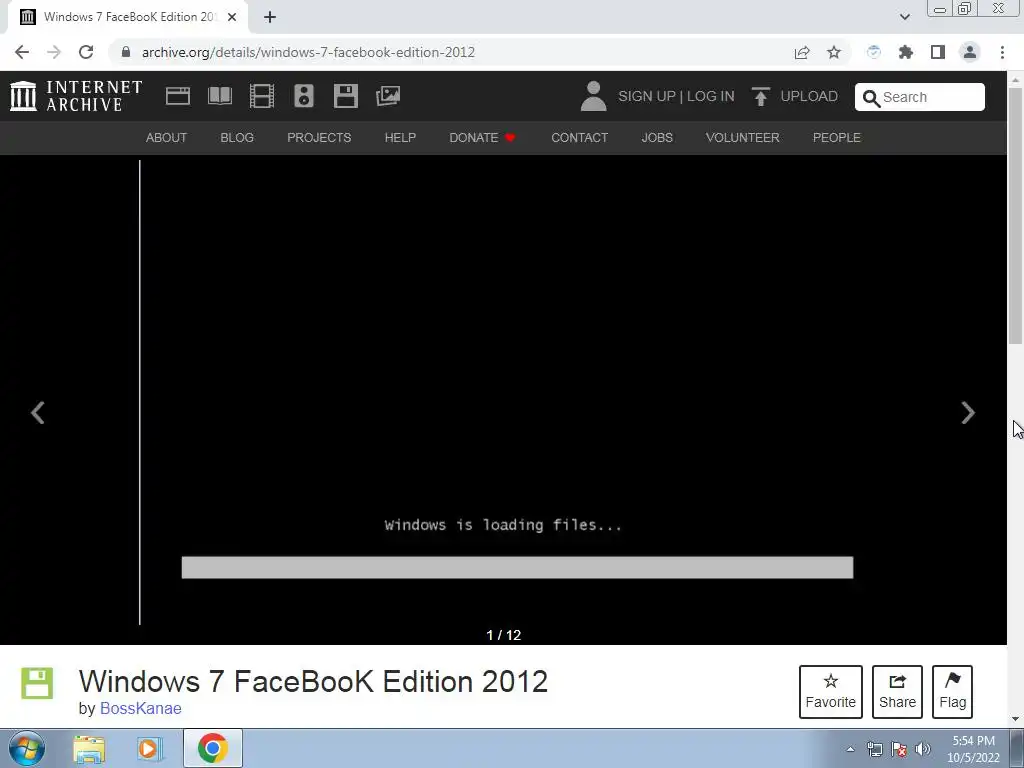
Task: Click the UPLOAD button
Action: tap(795, 96)
